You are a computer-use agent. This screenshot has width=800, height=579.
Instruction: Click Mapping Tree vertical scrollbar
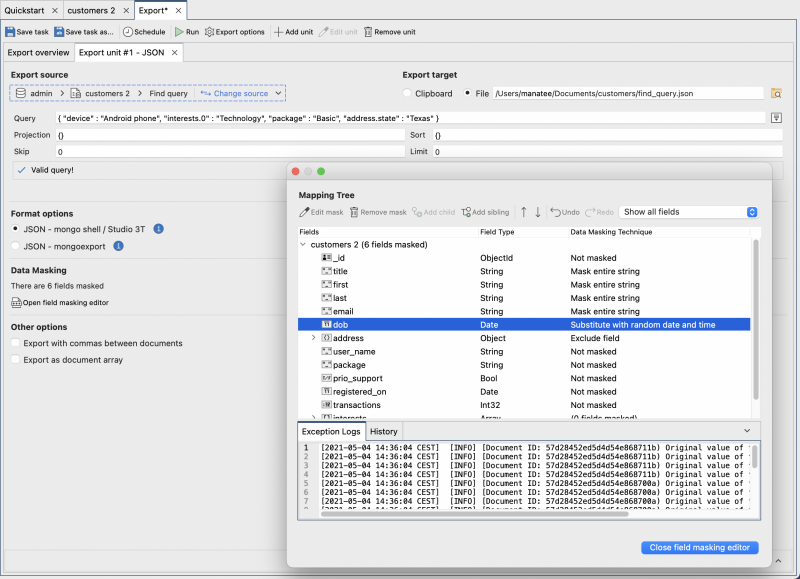coord(756,319)
